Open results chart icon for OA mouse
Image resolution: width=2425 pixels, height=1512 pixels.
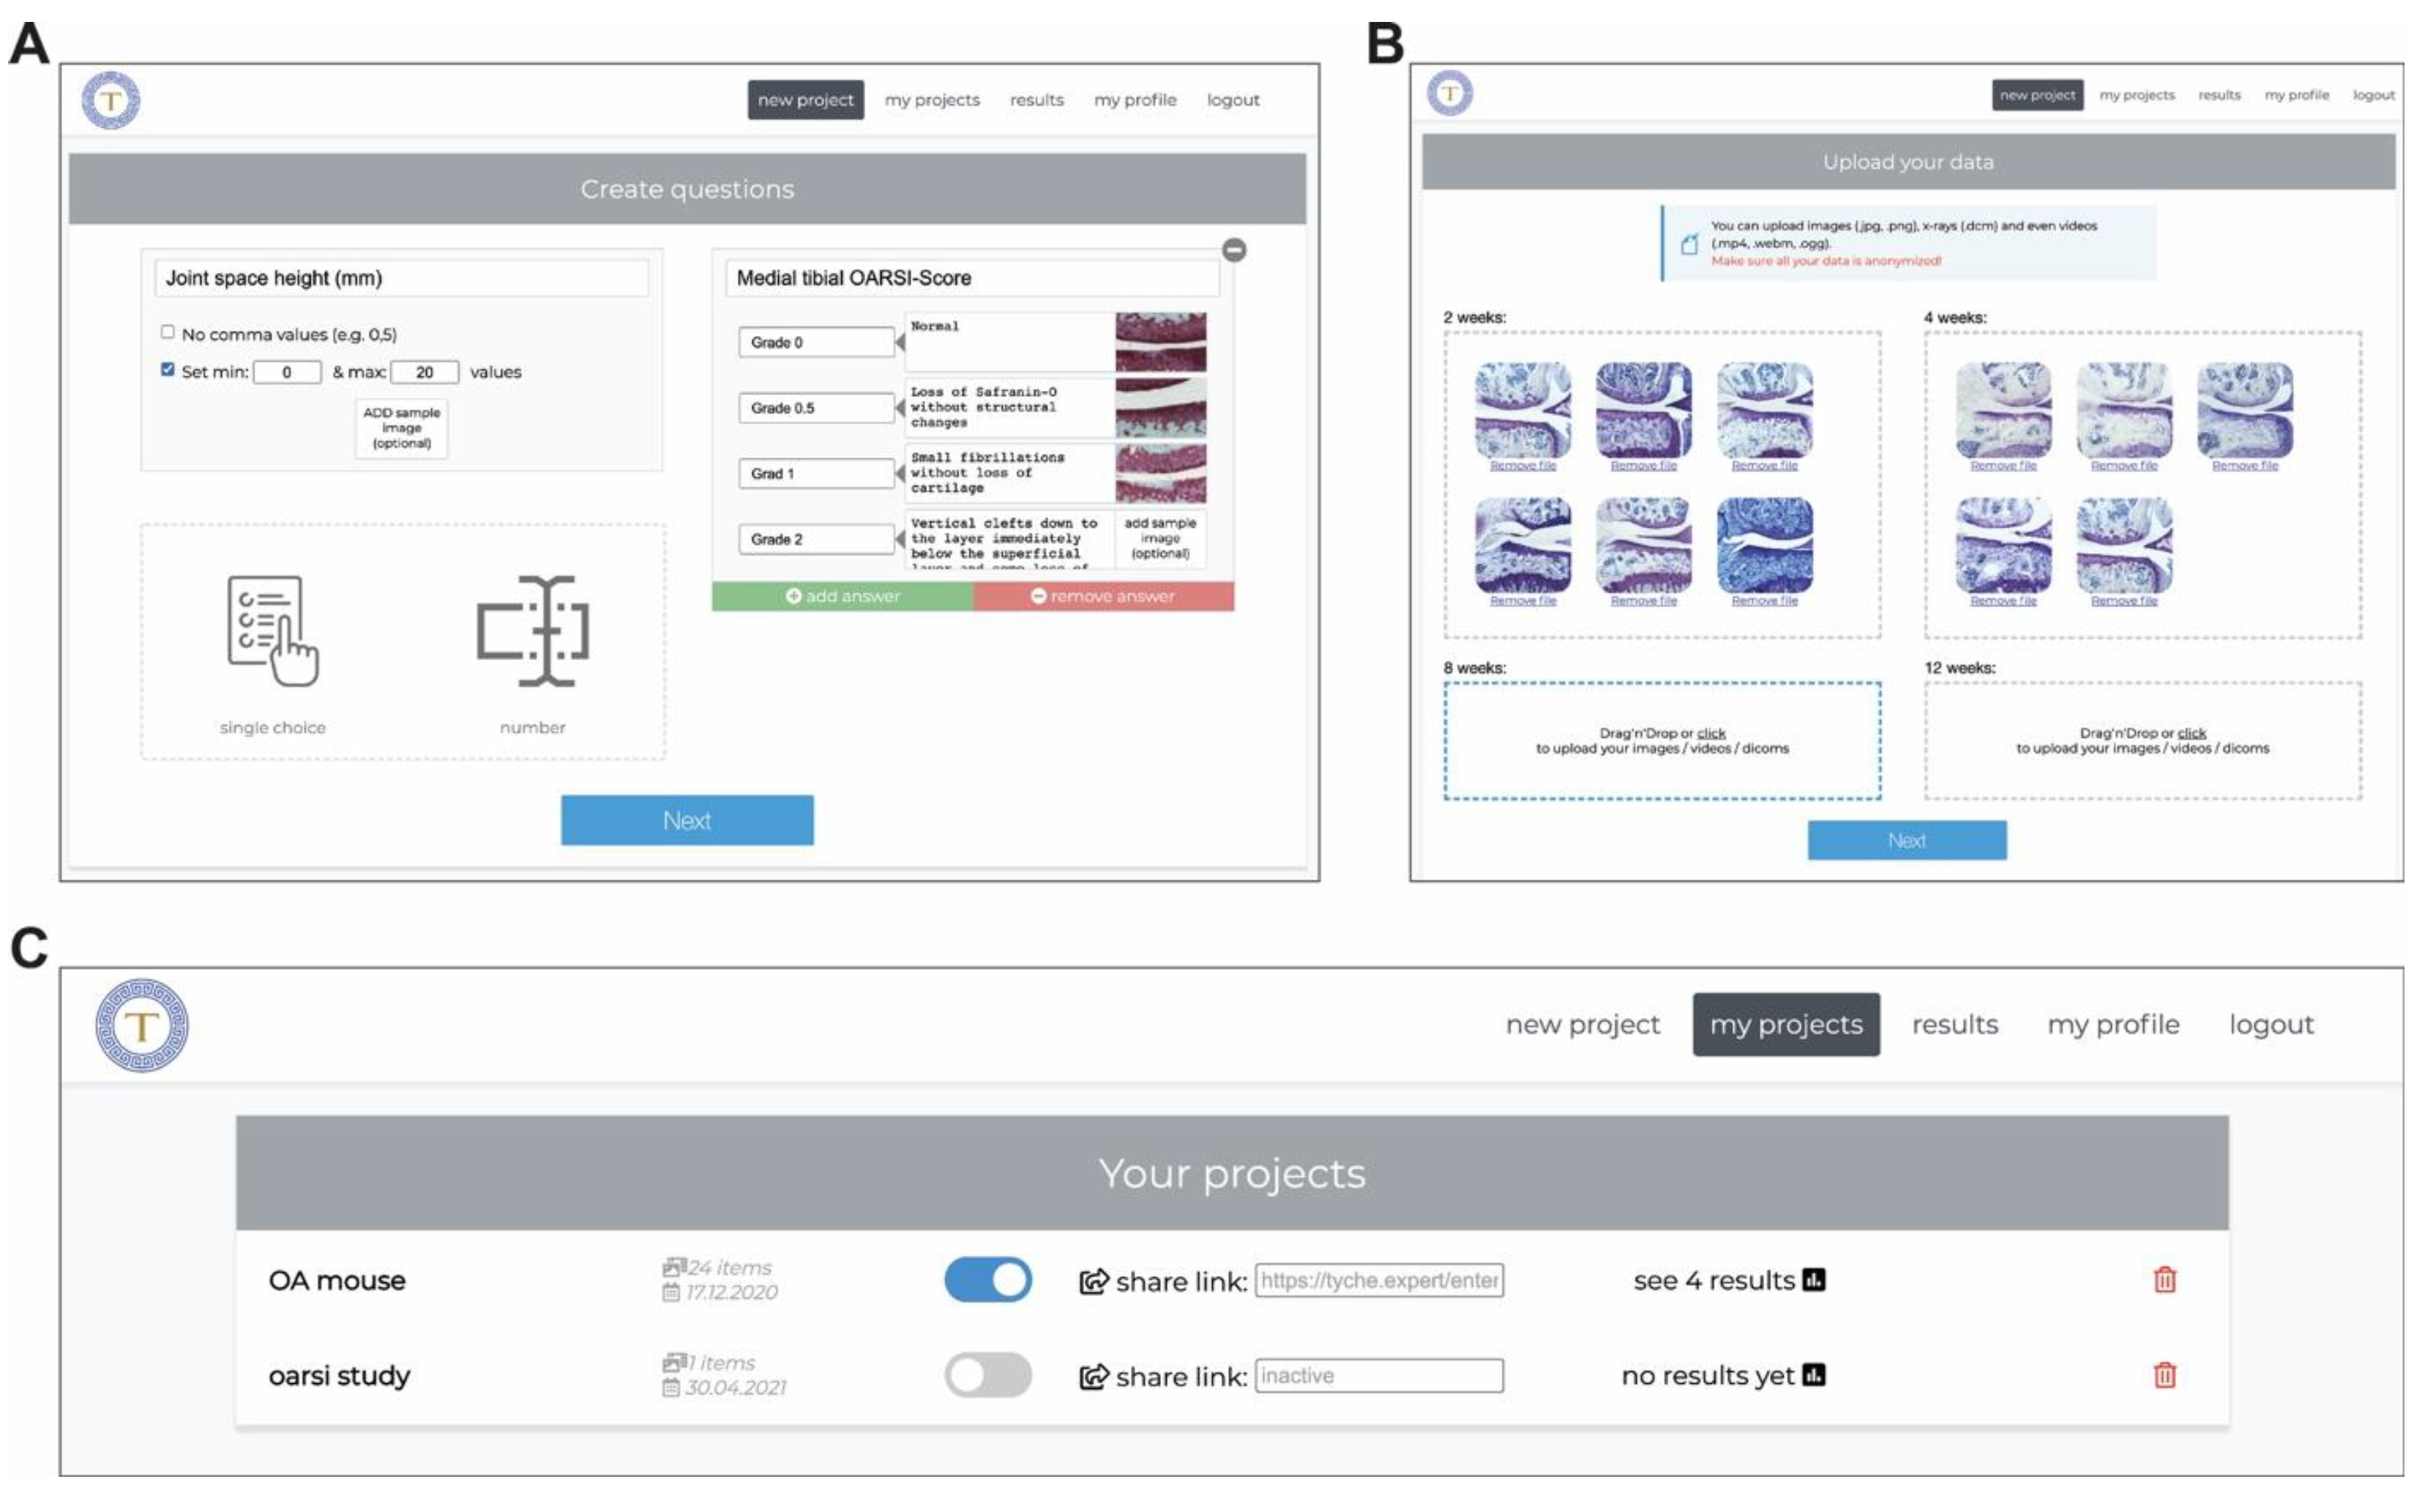pos(1813,1280)
